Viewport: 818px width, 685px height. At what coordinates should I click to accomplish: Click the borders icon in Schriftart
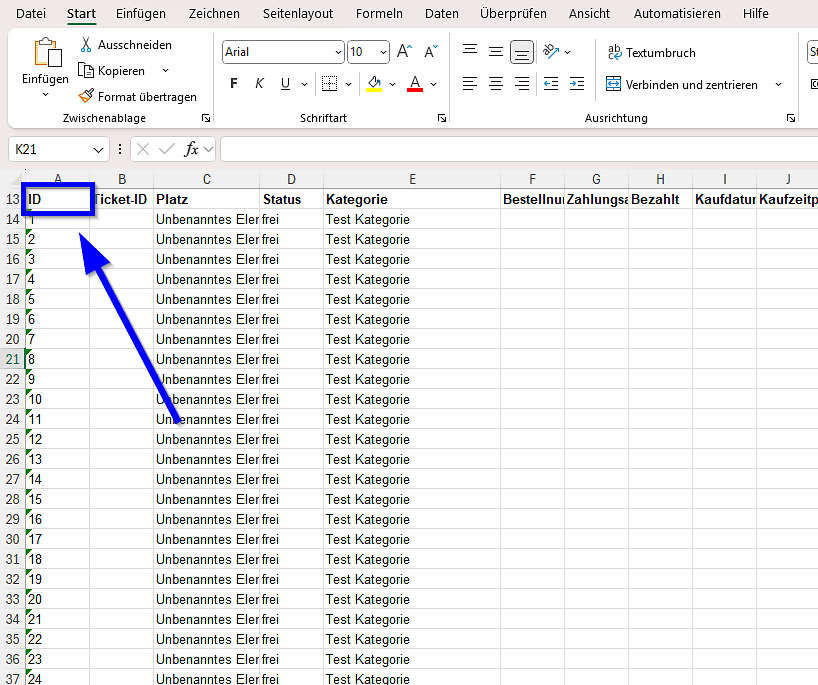coord(329,84)
